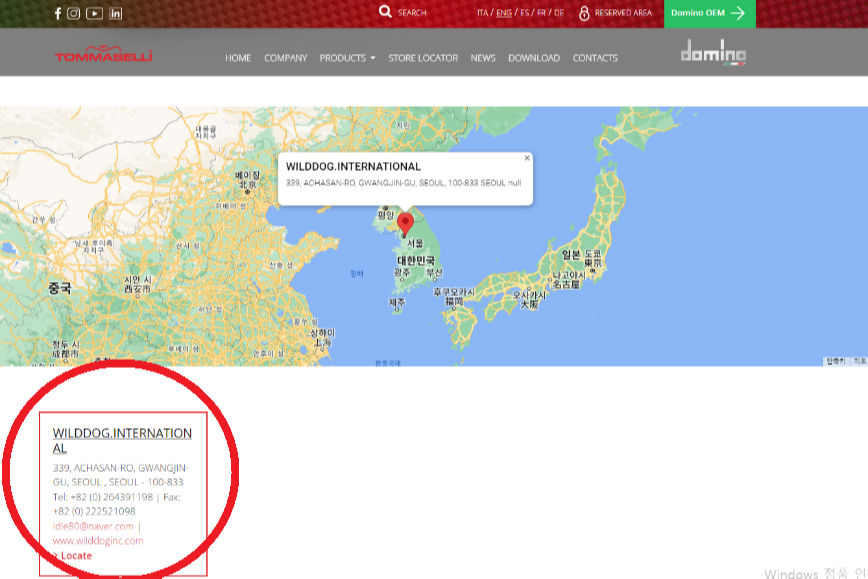The image size is (868, 579).
Task: Click the Tommaselli logo
Action: (x=104, y=54)
